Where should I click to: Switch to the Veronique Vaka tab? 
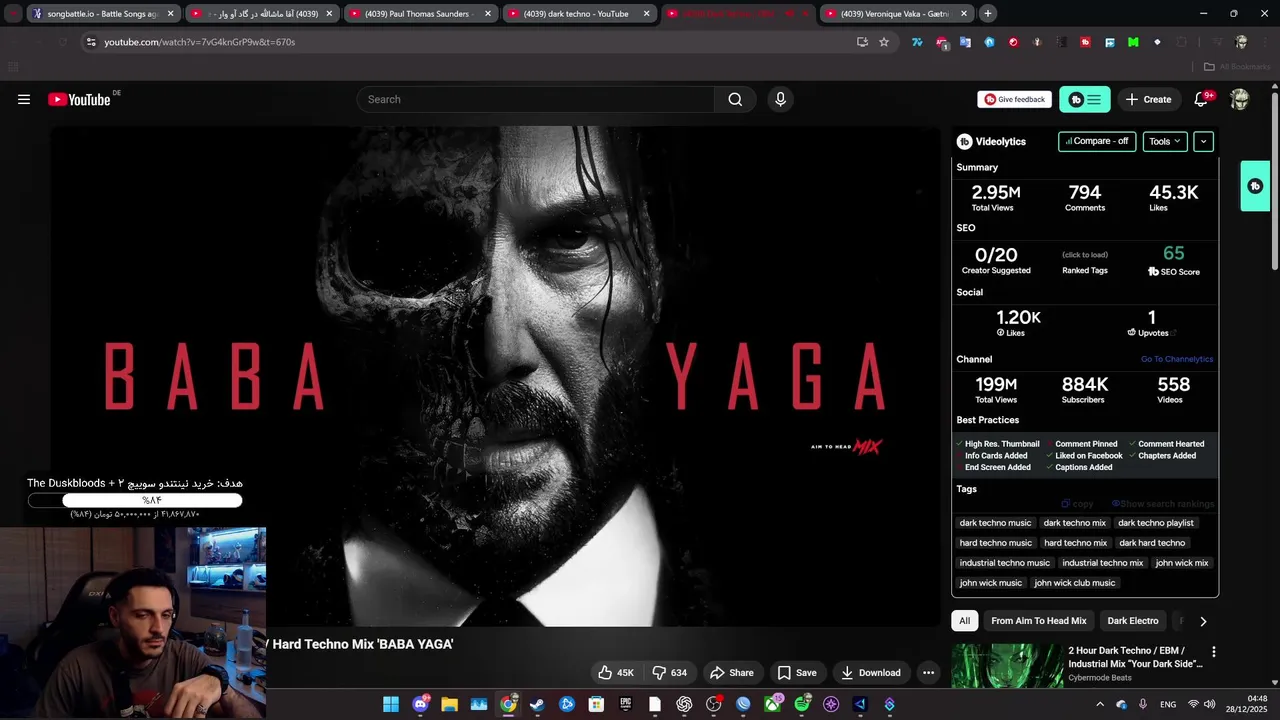[896, 14]
